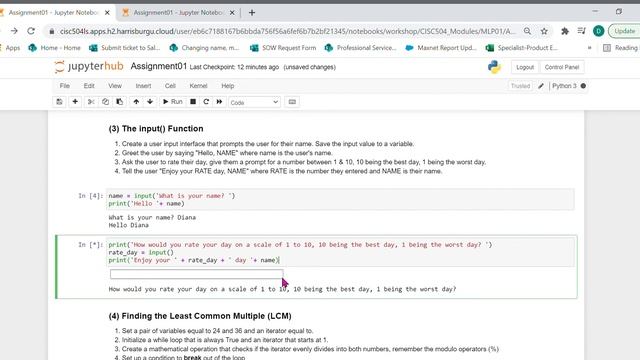Click the input prompt text box
The width and height of the screenshot is (640, 360).
click(196, 274)
